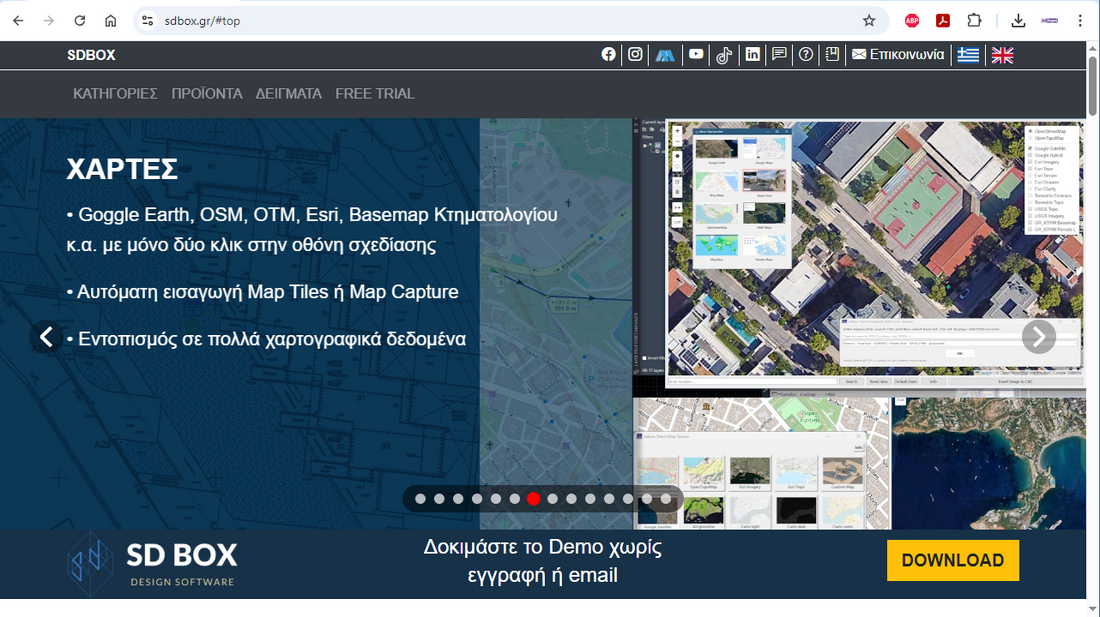The image size is (1100, 617).
Task: Open the notebook manual icon in header
Action: tap(832, 54)
